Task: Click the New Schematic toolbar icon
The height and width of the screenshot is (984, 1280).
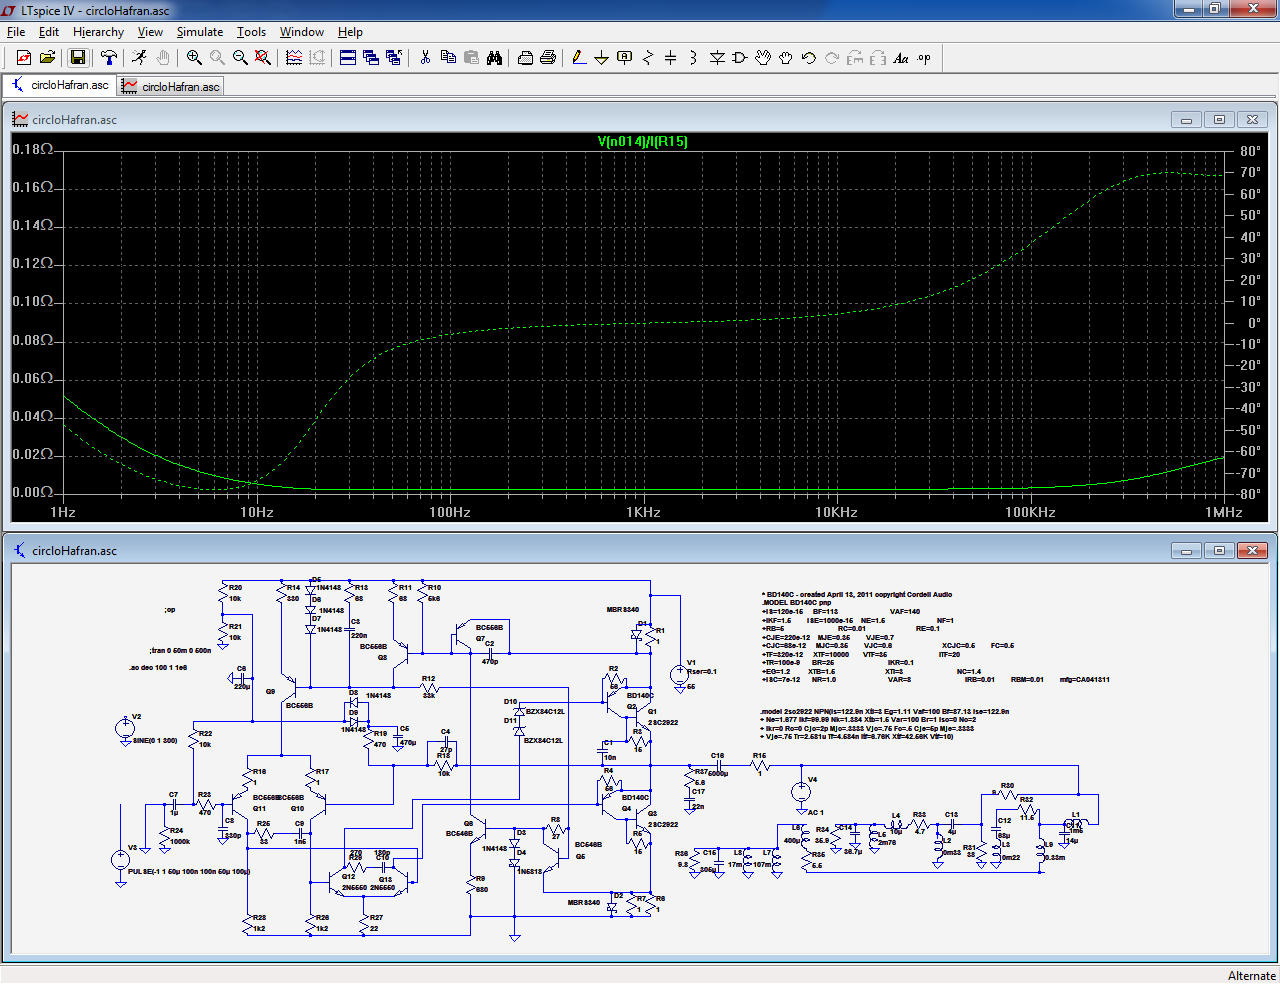Action: [x=24, y=58]
